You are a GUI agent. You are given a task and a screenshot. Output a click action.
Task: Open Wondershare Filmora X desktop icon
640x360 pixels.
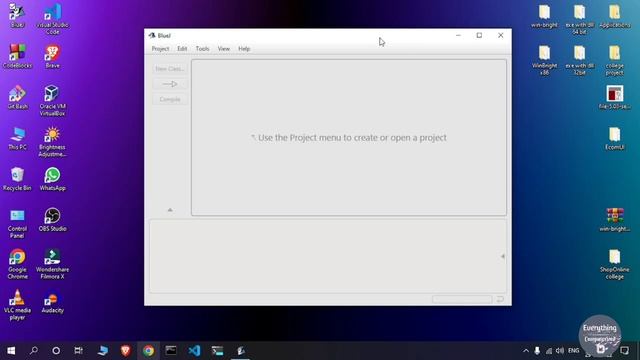pyautogui.click(x=53, y=264)
